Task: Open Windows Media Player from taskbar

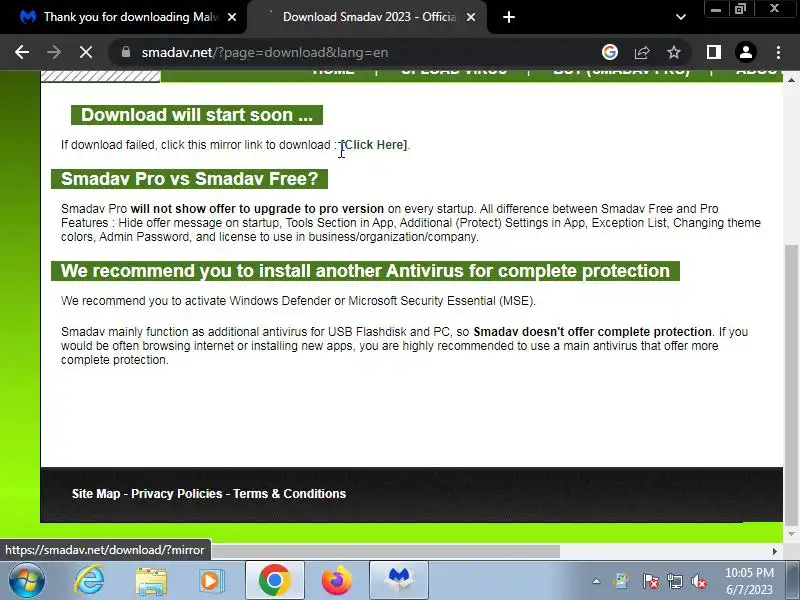Action: click(x=211, y=581)
